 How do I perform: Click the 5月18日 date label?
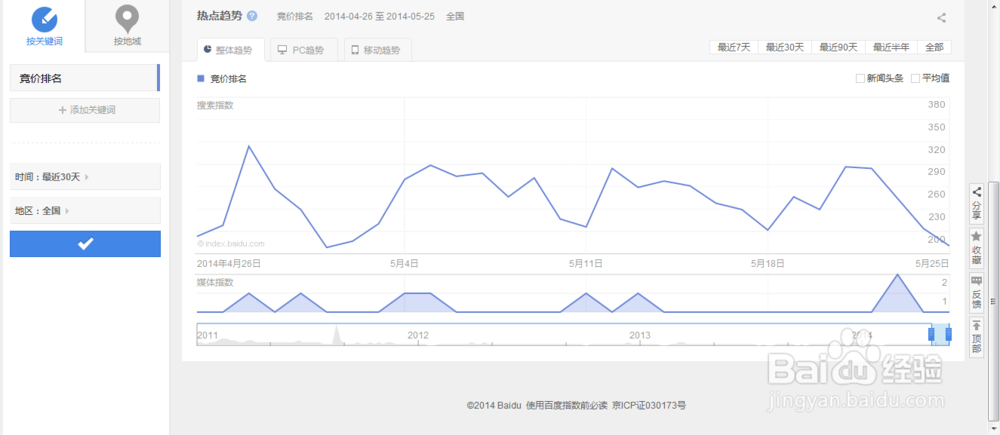pos(767,263)
